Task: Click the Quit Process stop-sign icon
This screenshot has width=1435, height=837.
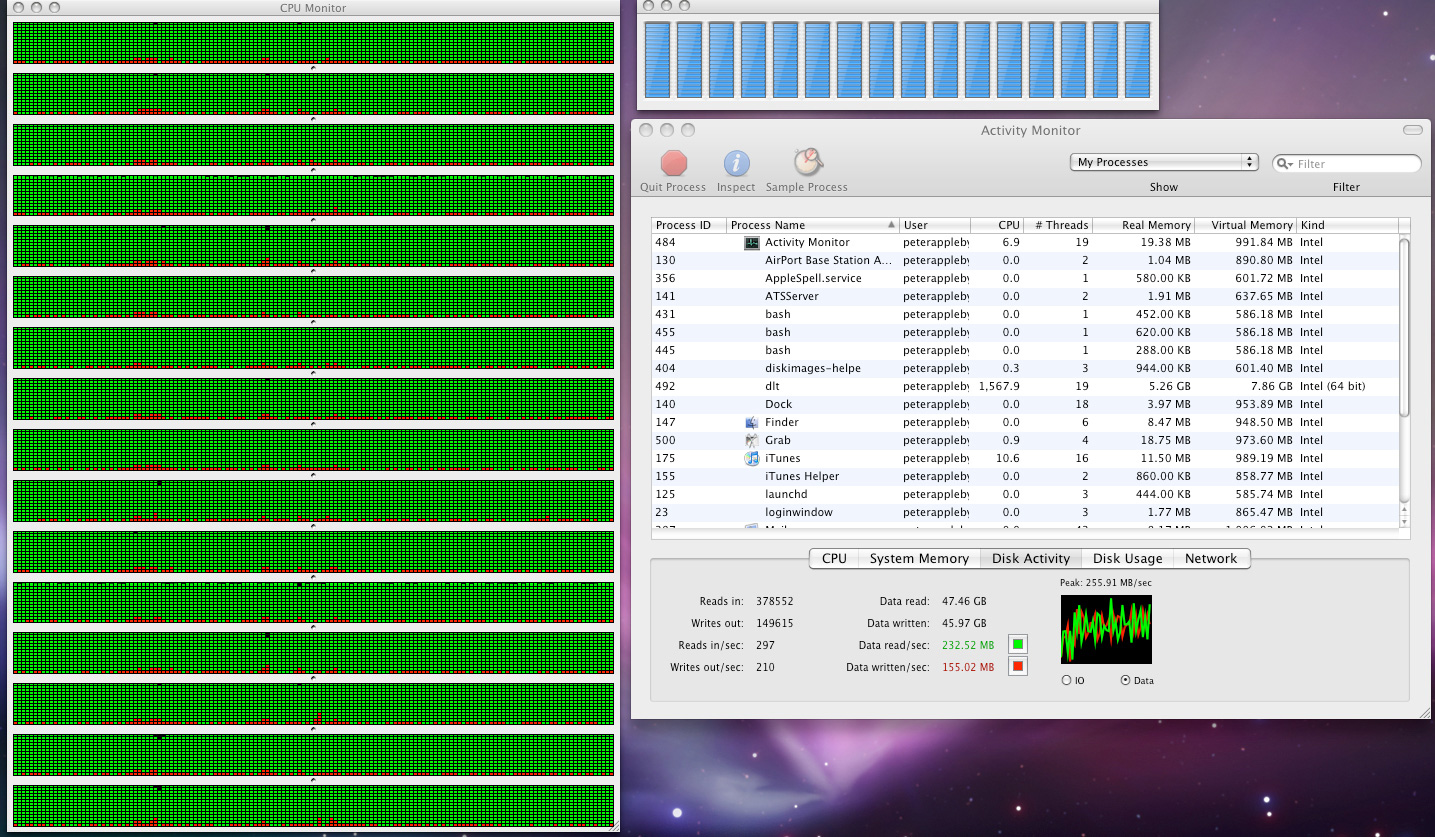Action: (674, 163)
